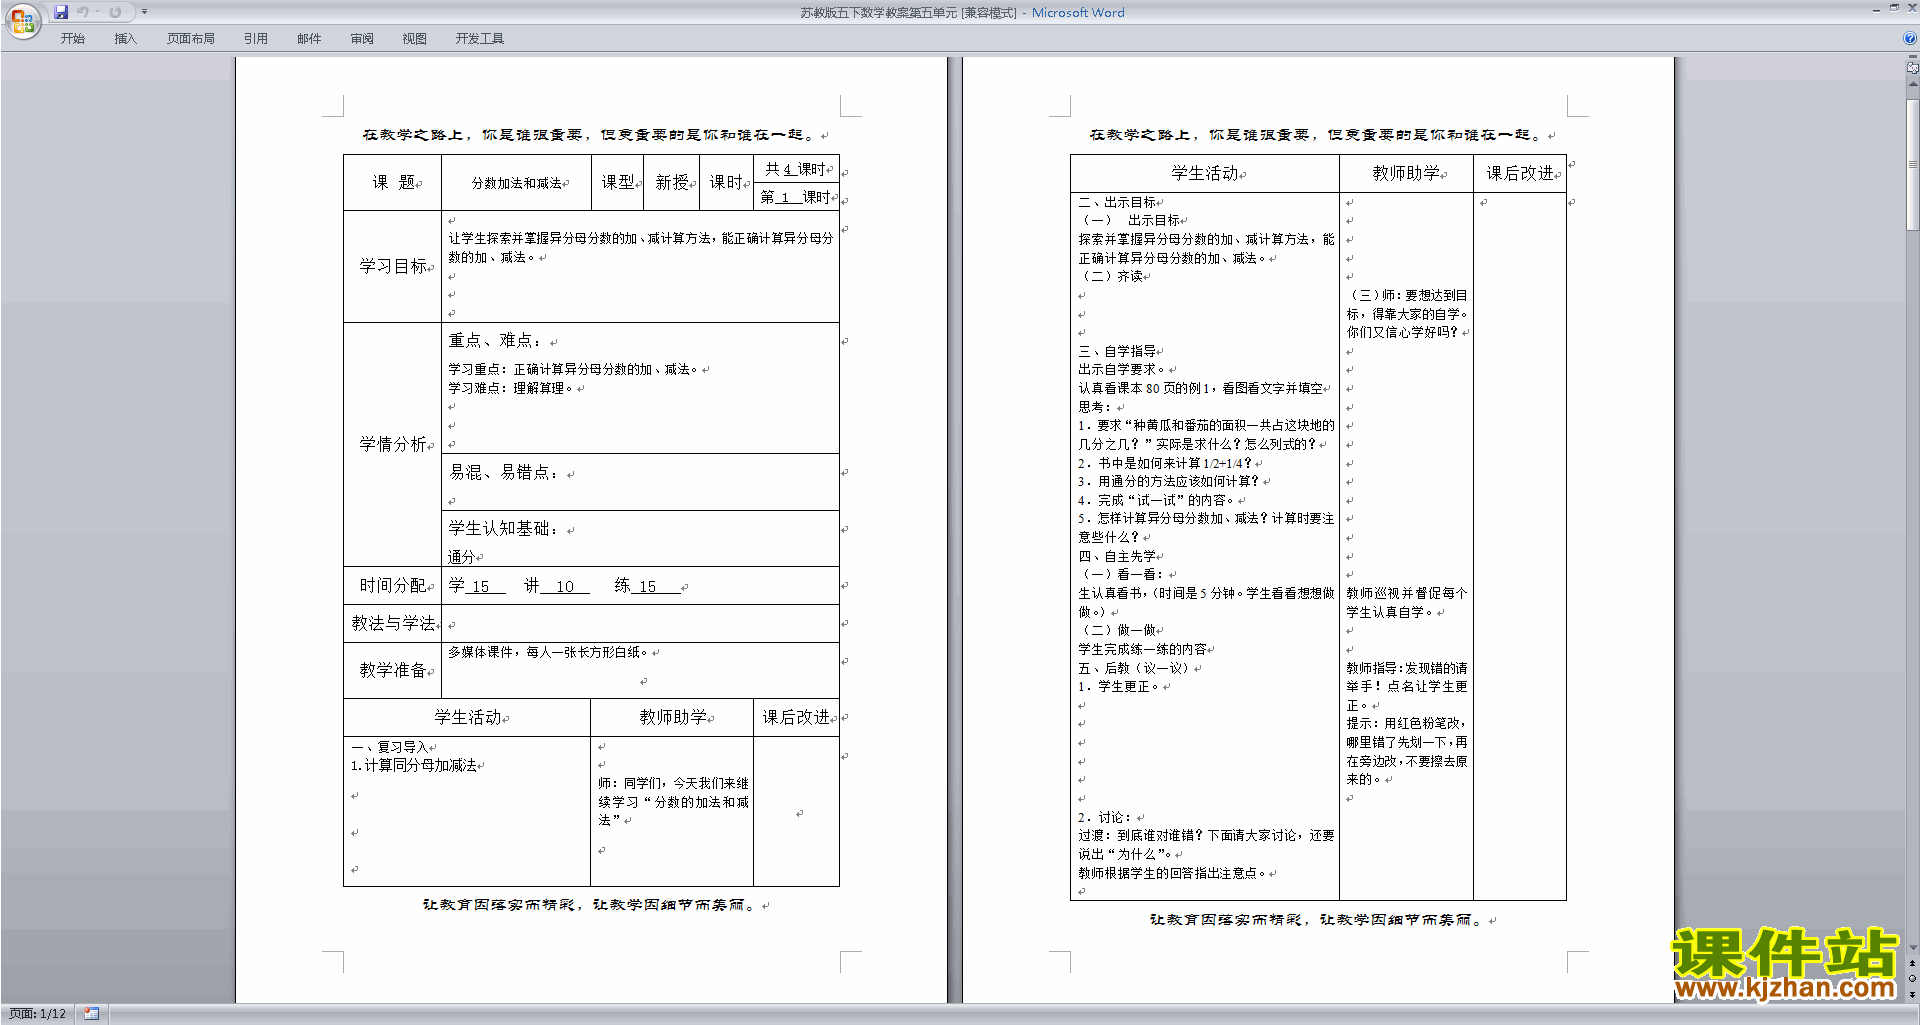Click the vertical scrollbar up arrow
Image resolution: width=1920 pixels, height=1025 pixels.
pos(1913,84)
